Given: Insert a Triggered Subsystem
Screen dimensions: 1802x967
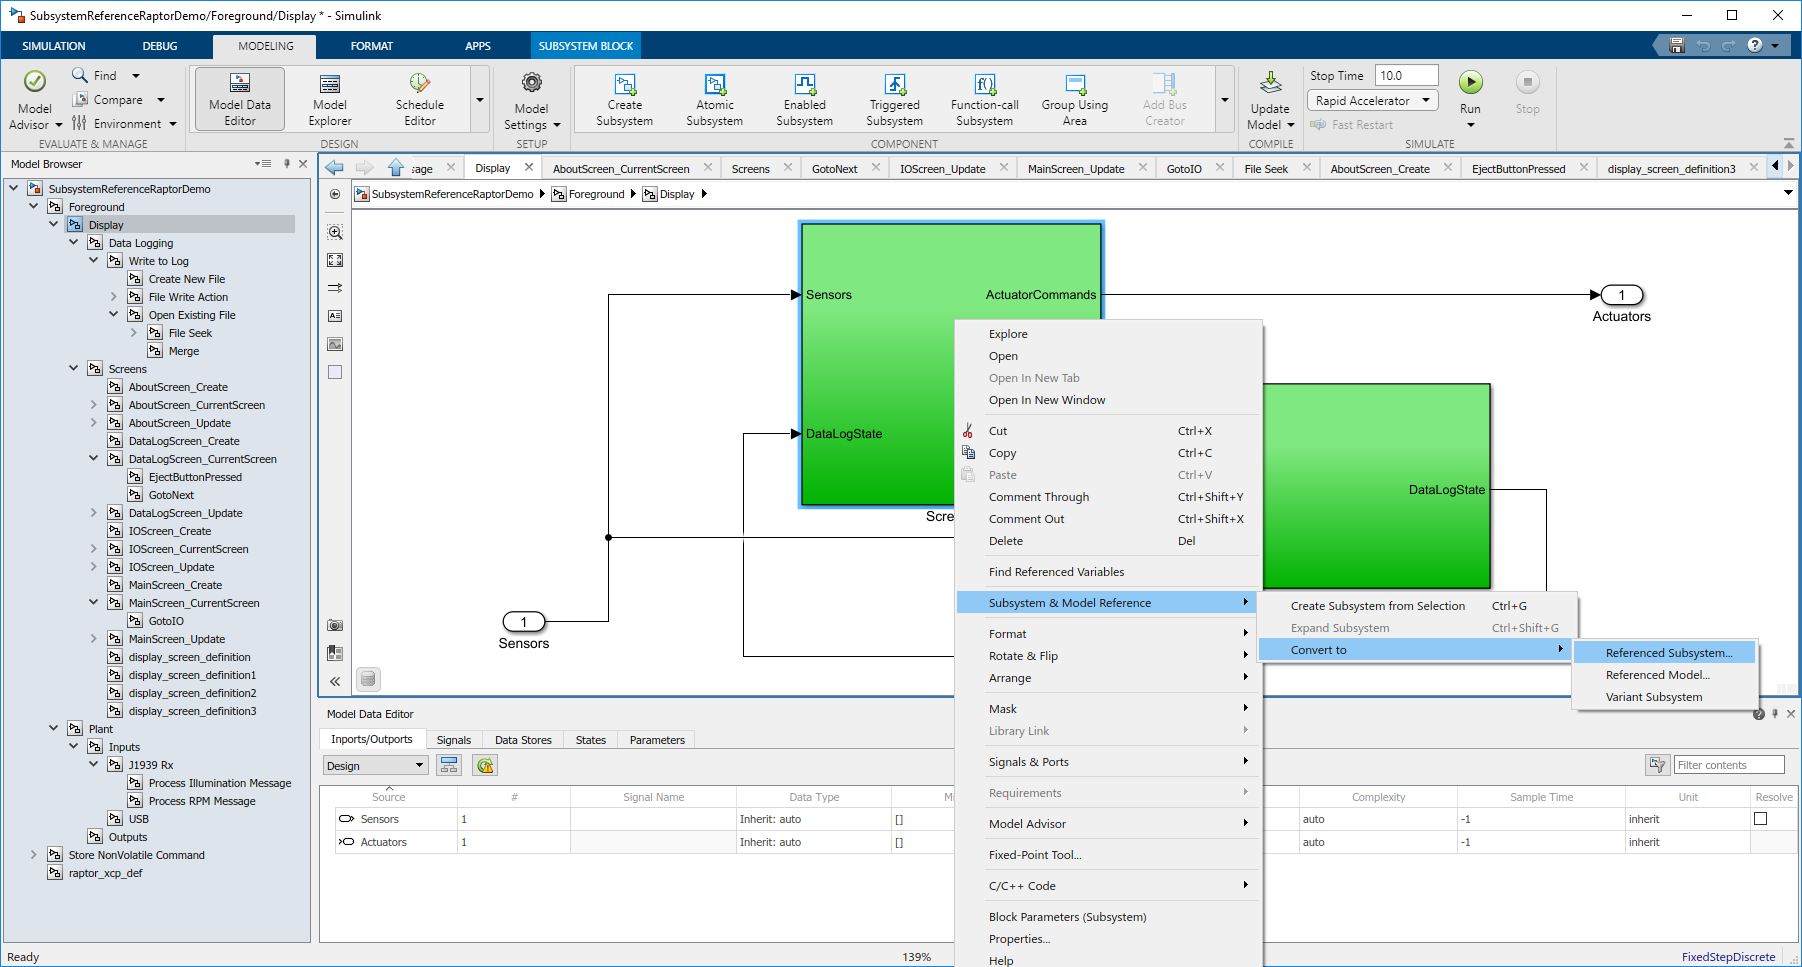Looking at the screenshot, I should (x=895, y=100).
